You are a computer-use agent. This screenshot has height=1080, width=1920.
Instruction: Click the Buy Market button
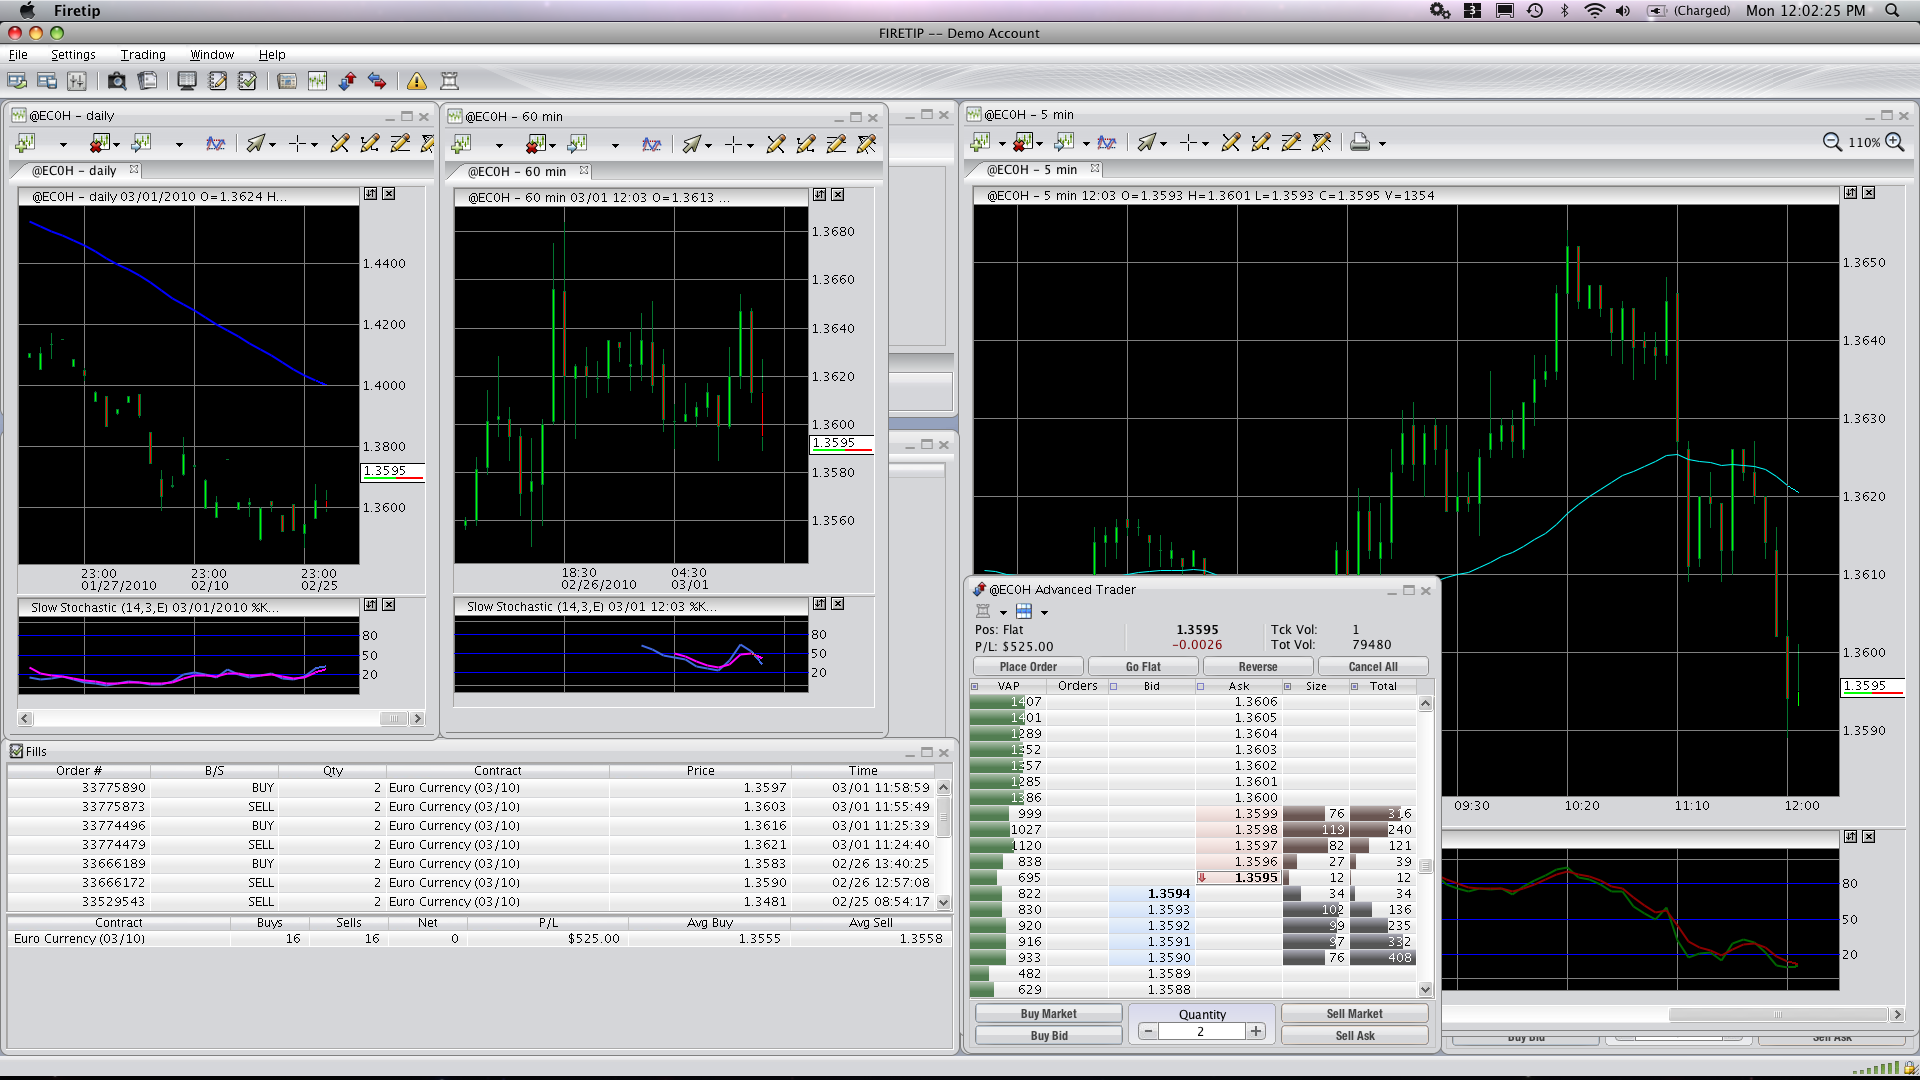[1048, 1013]
